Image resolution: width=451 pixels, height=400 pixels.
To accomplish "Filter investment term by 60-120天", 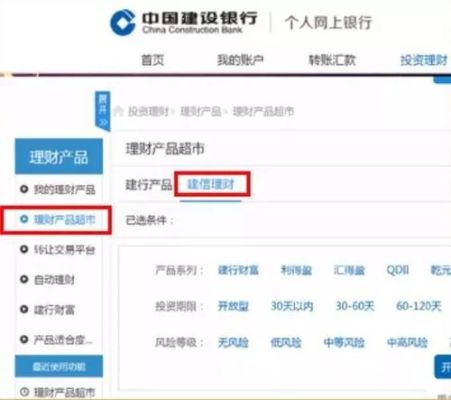I will click(419, 306).
